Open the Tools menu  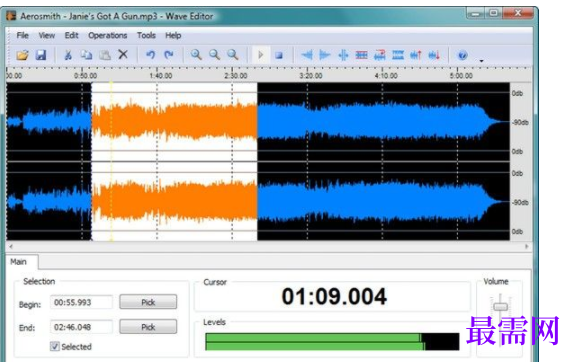[x=146, y=35]
